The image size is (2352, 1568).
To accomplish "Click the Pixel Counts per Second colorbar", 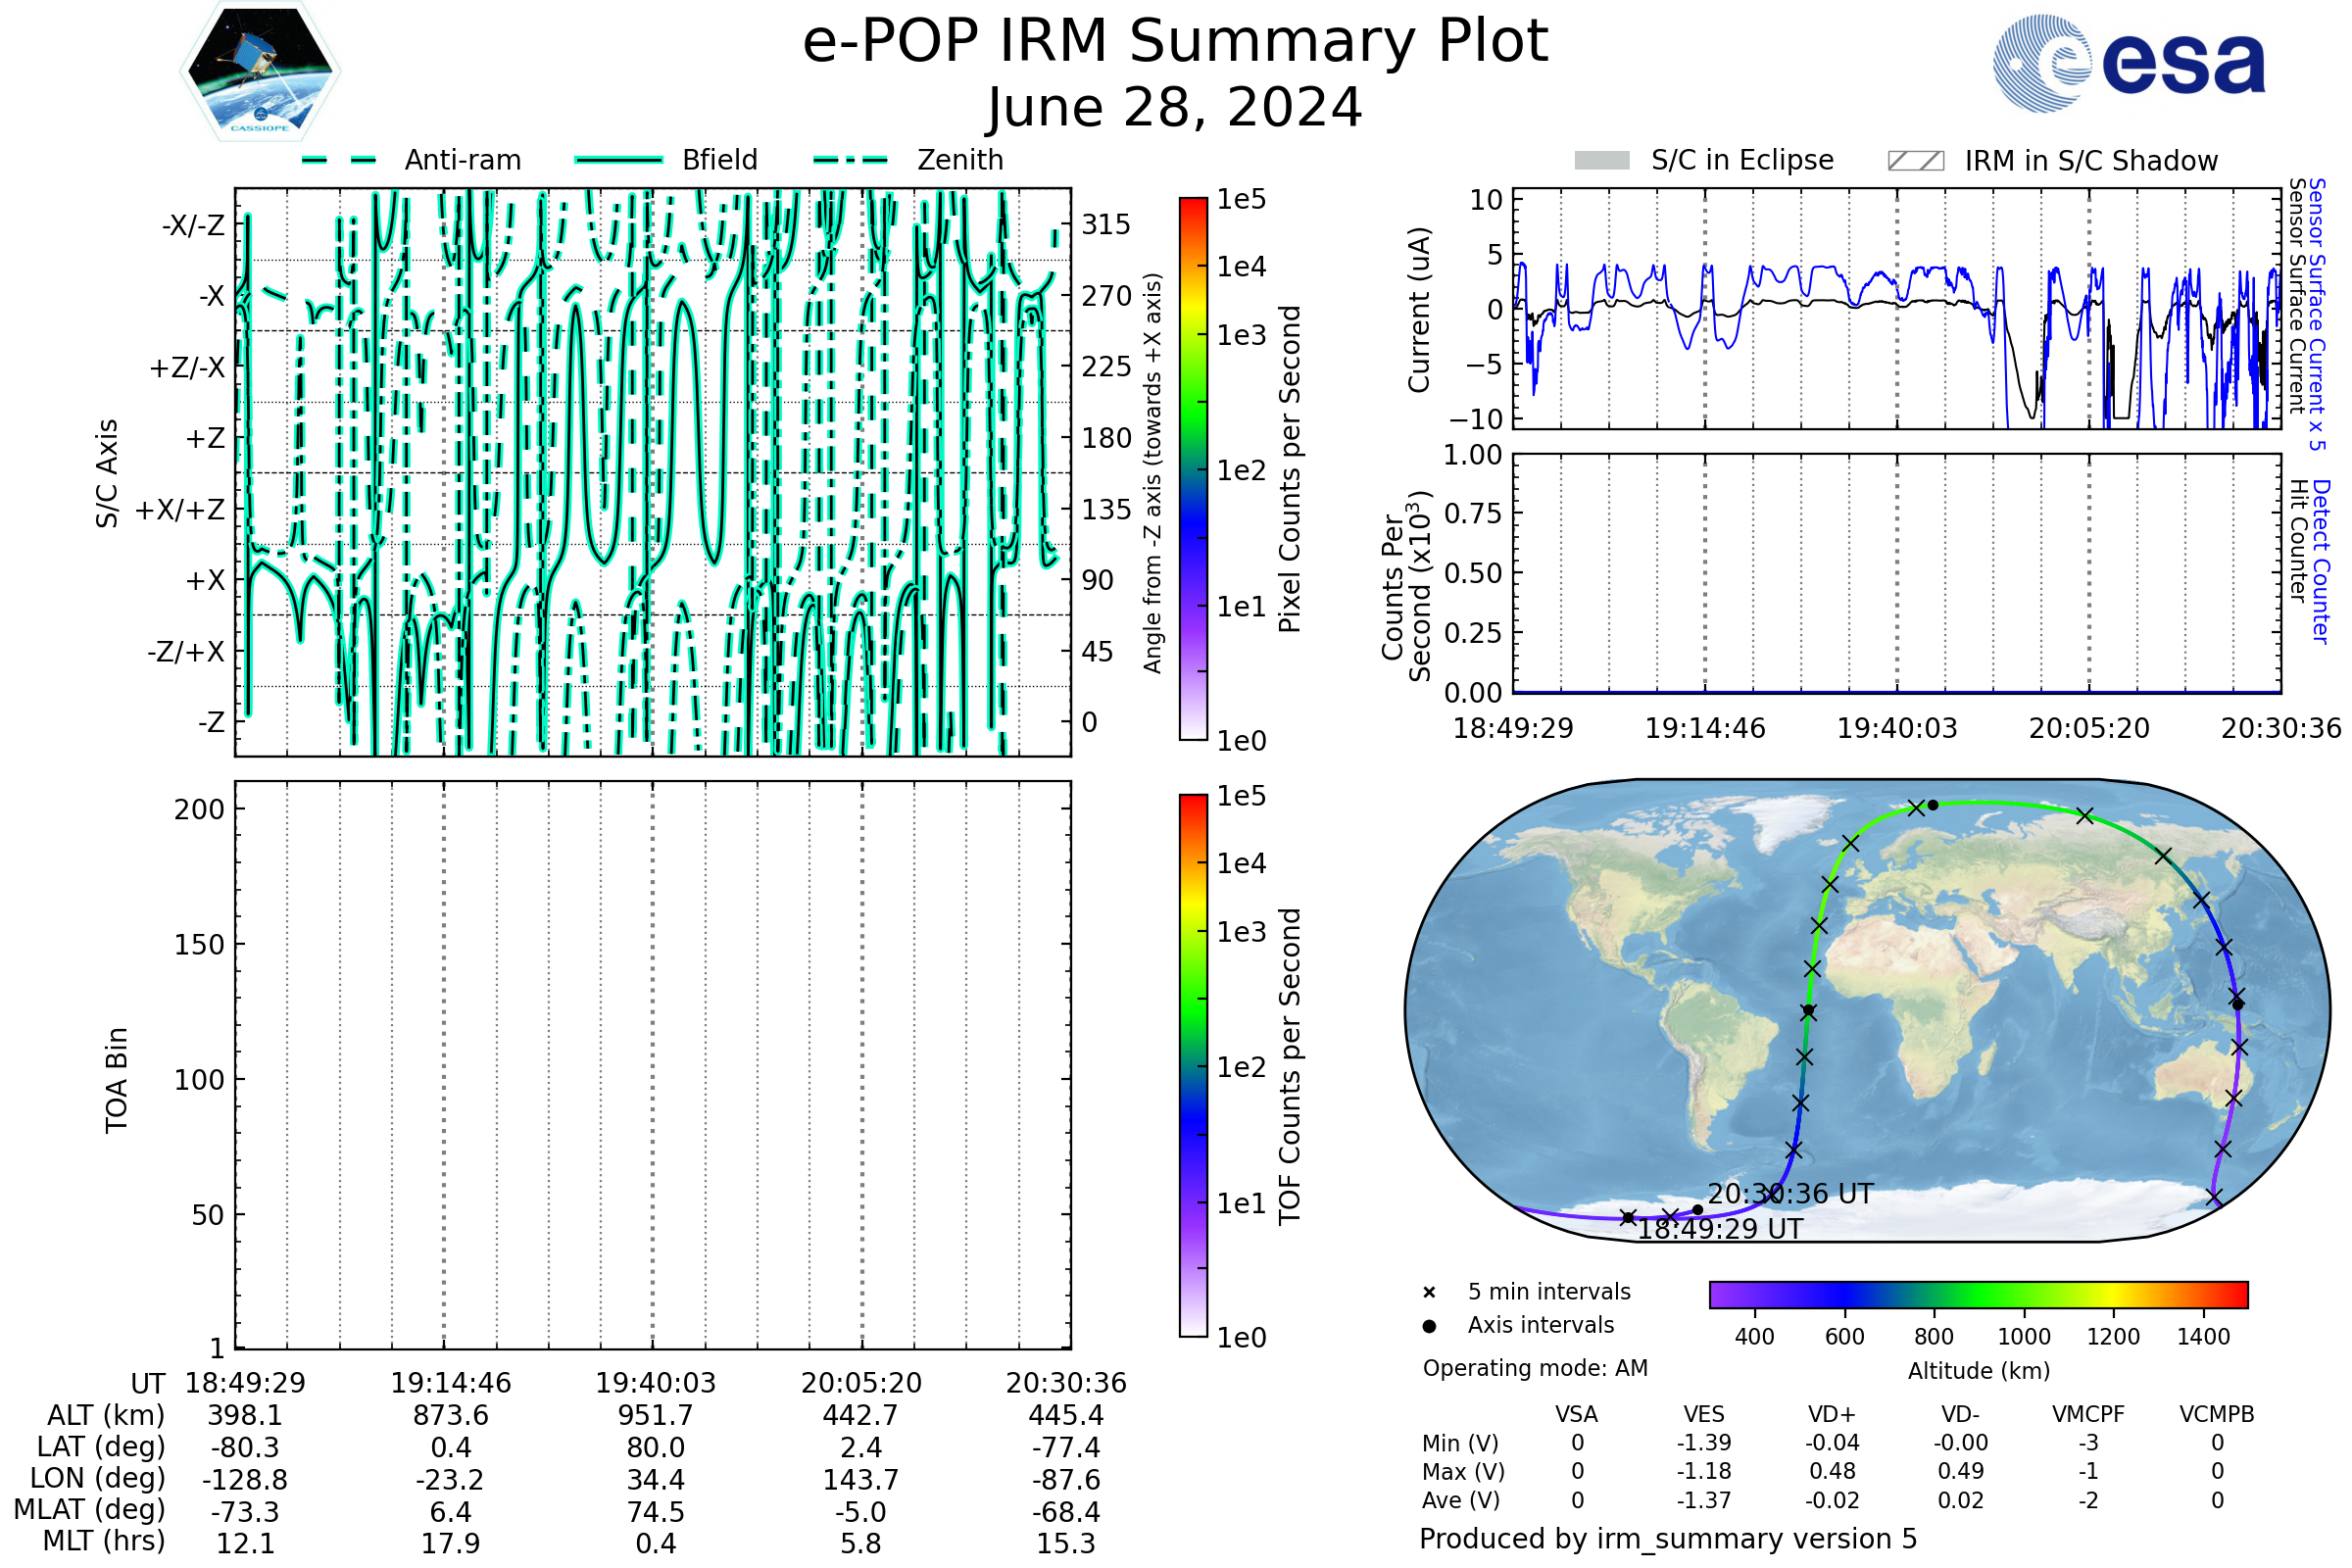I will 1193,469.
